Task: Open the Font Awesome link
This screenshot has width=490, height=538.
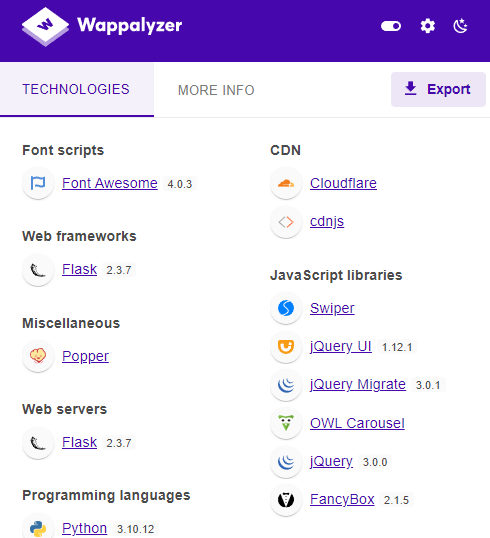Action: 110,183
